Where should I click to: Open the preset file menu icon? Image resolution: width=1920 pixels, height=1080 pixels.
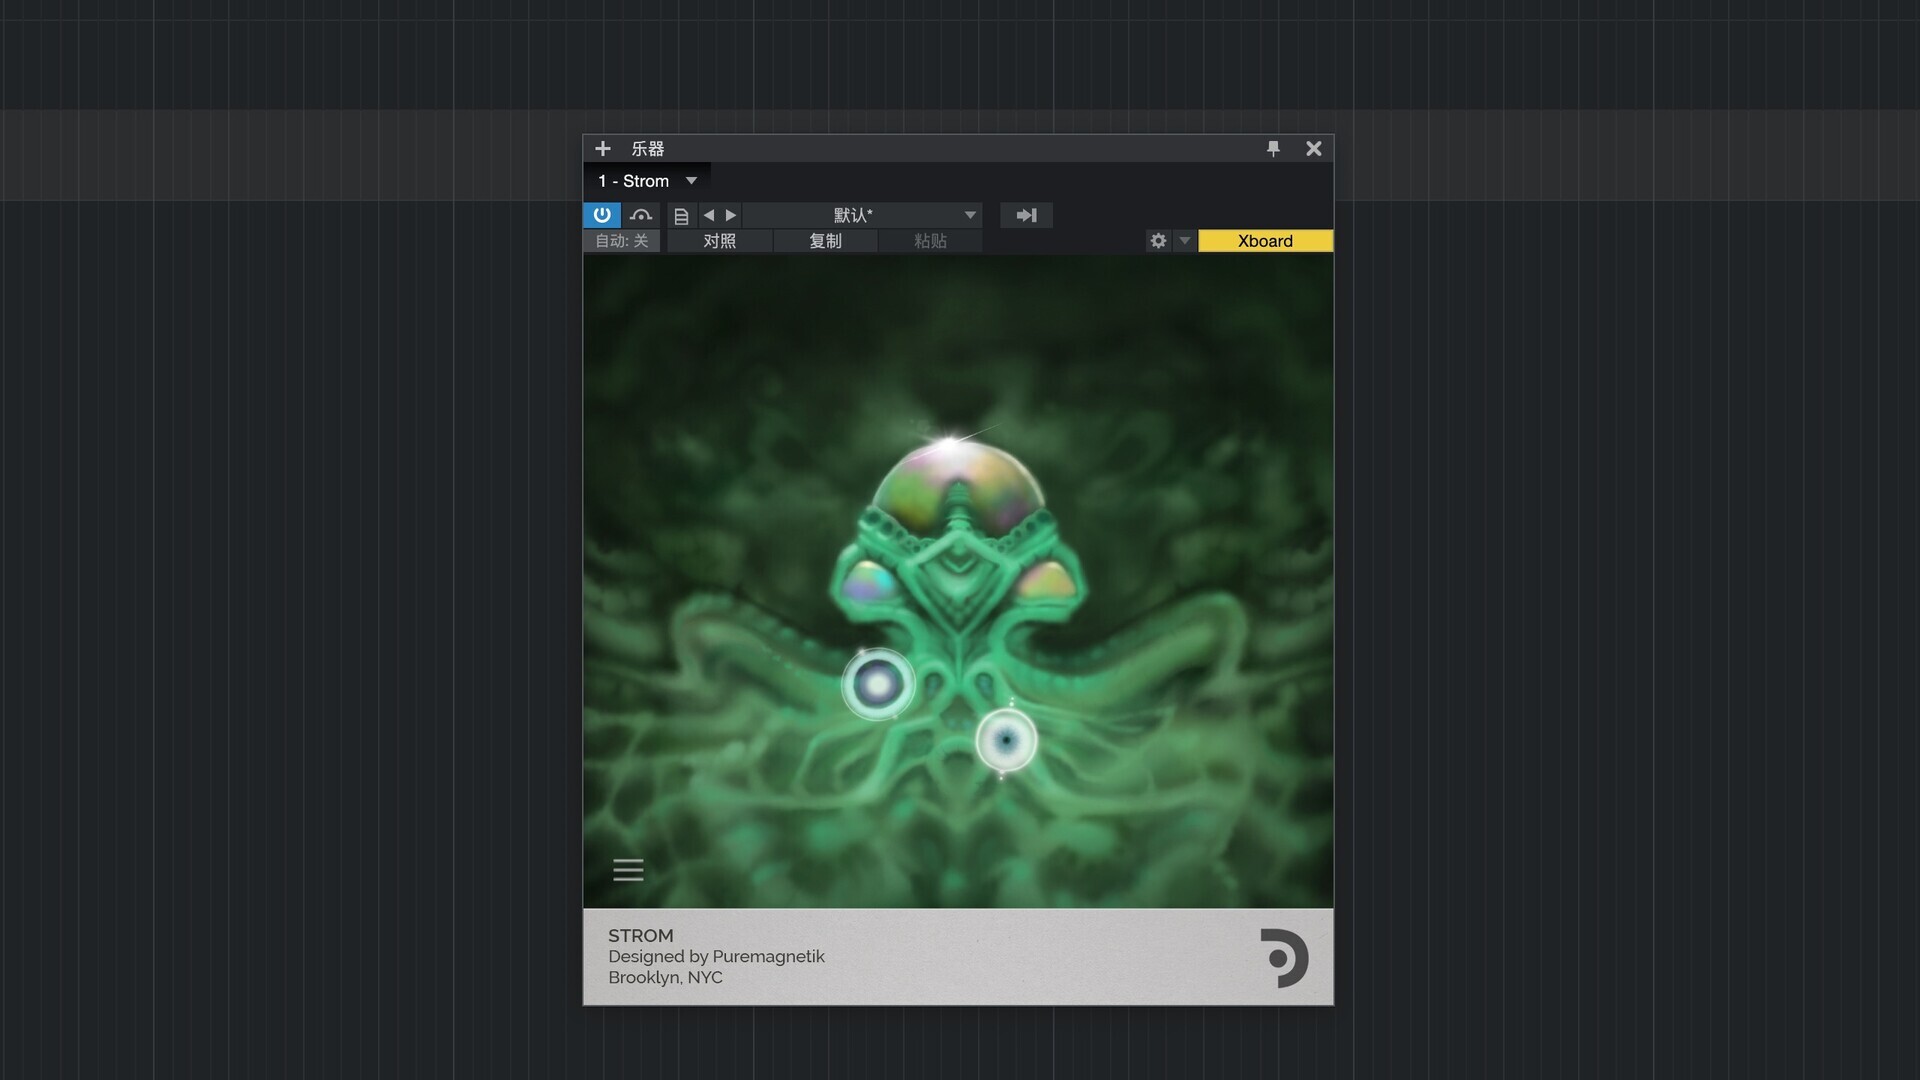click(x=681, y=216)
